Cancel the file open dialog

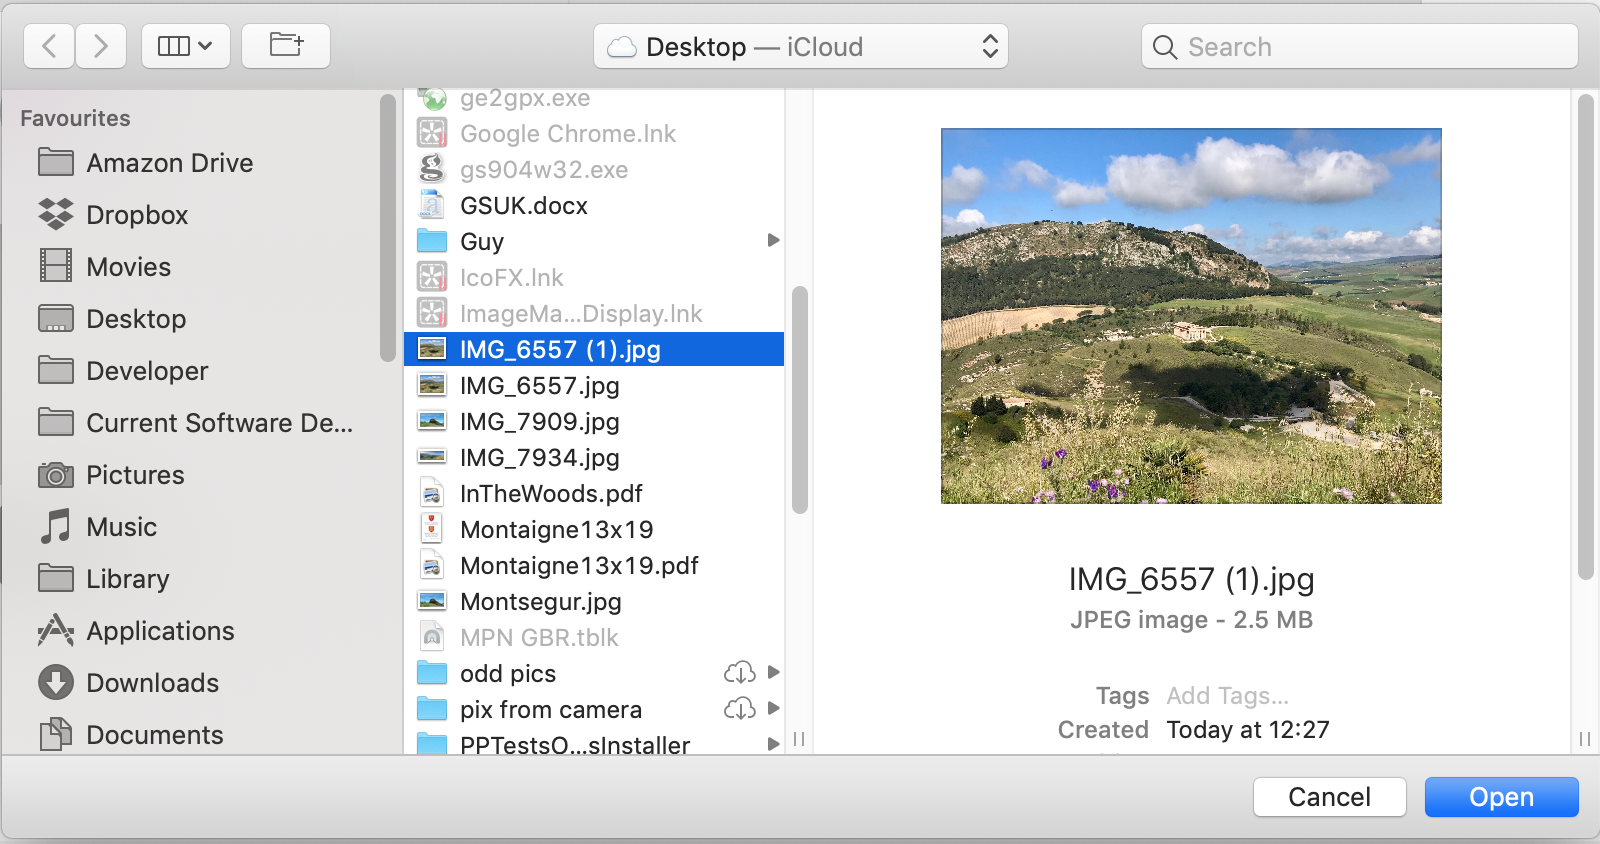1330,797
